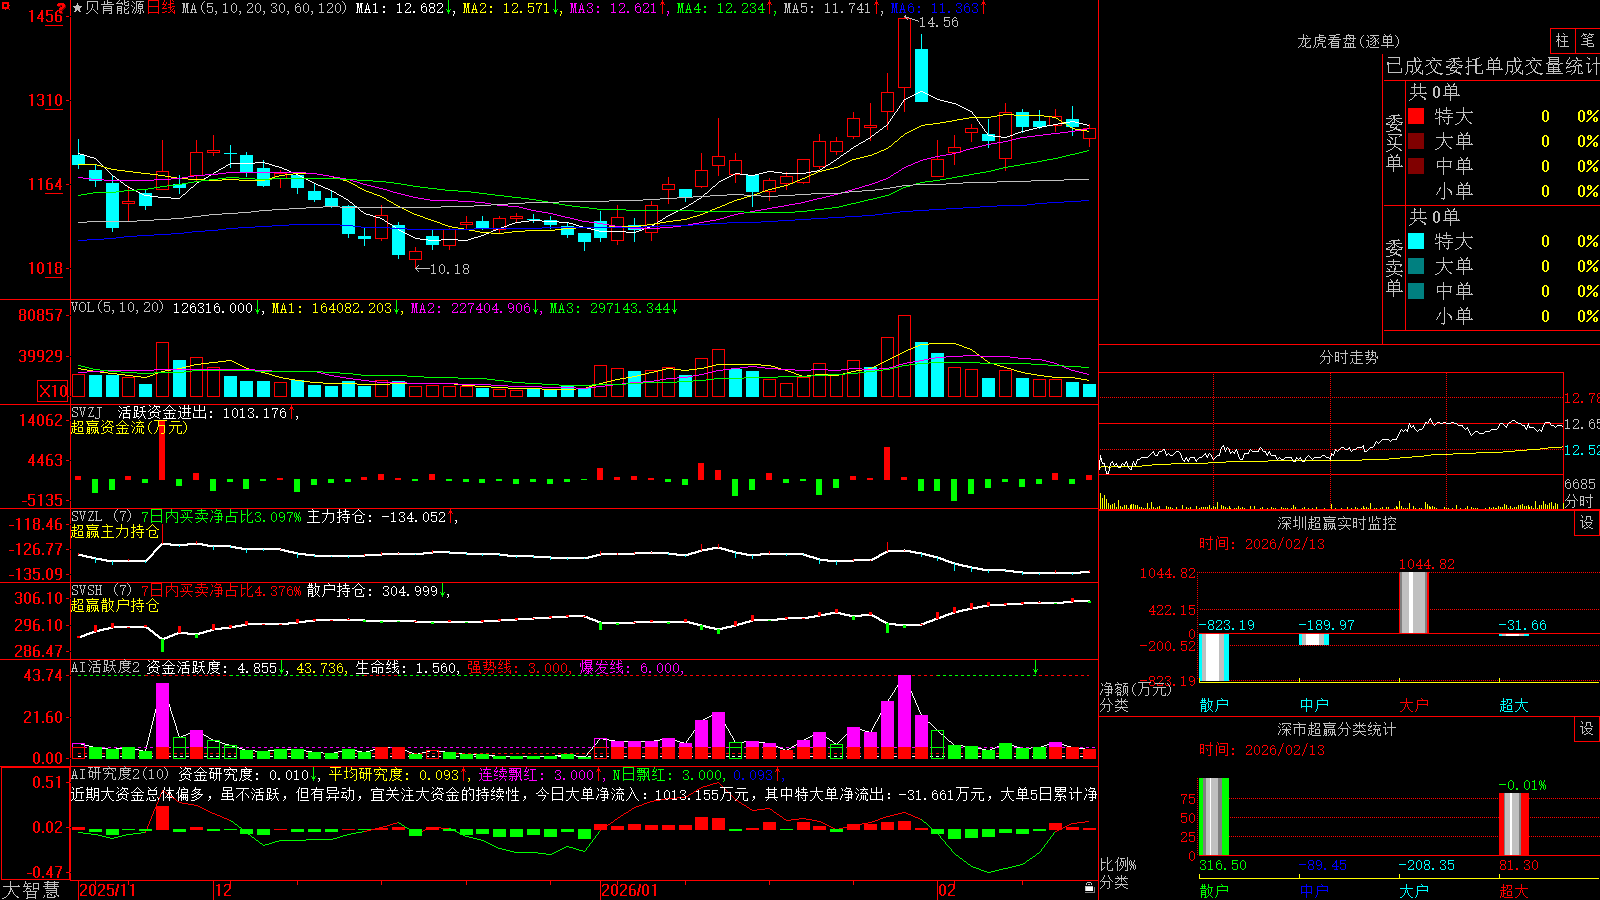This screenshot has height=900, width=1600.
Task: Click the 81.30 value under 超大 bar
Action: coord(1519,865)
